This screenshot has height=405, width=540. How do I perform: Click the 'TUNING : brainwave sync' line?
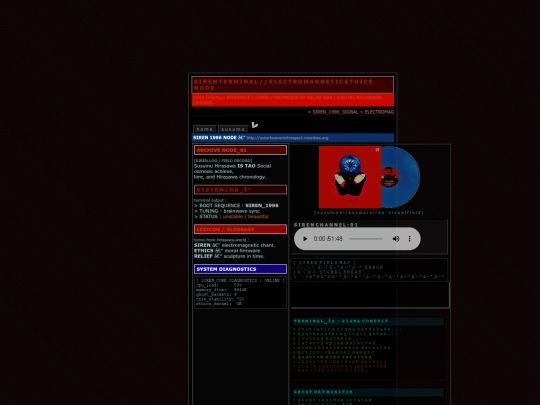227,211
